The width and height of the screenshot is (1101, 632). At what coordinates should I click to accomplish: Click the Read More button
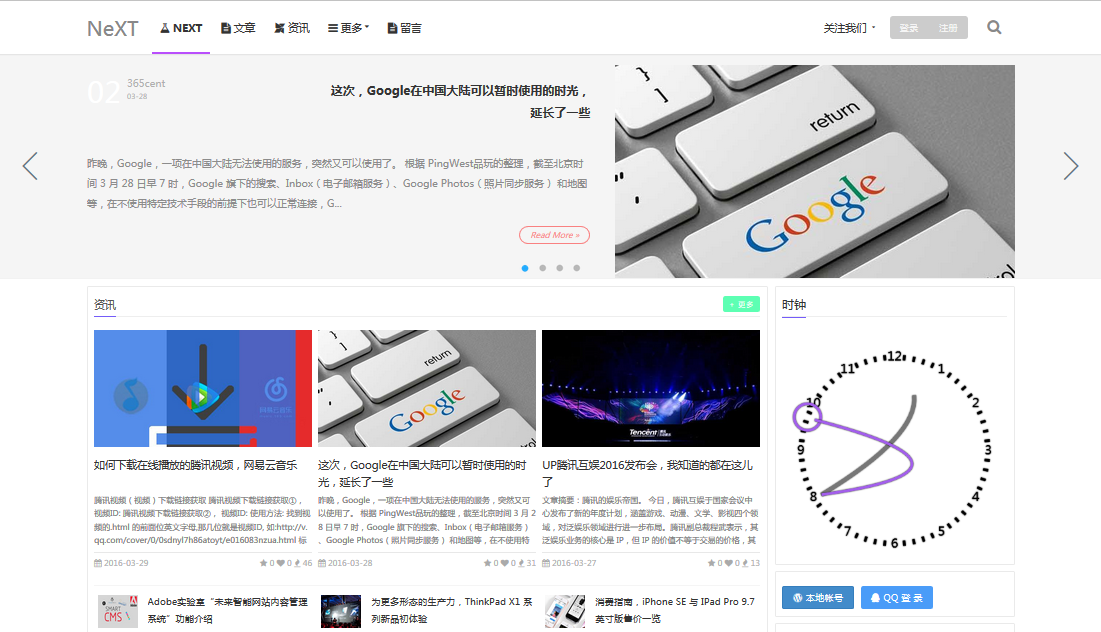(x=554, y=235)
